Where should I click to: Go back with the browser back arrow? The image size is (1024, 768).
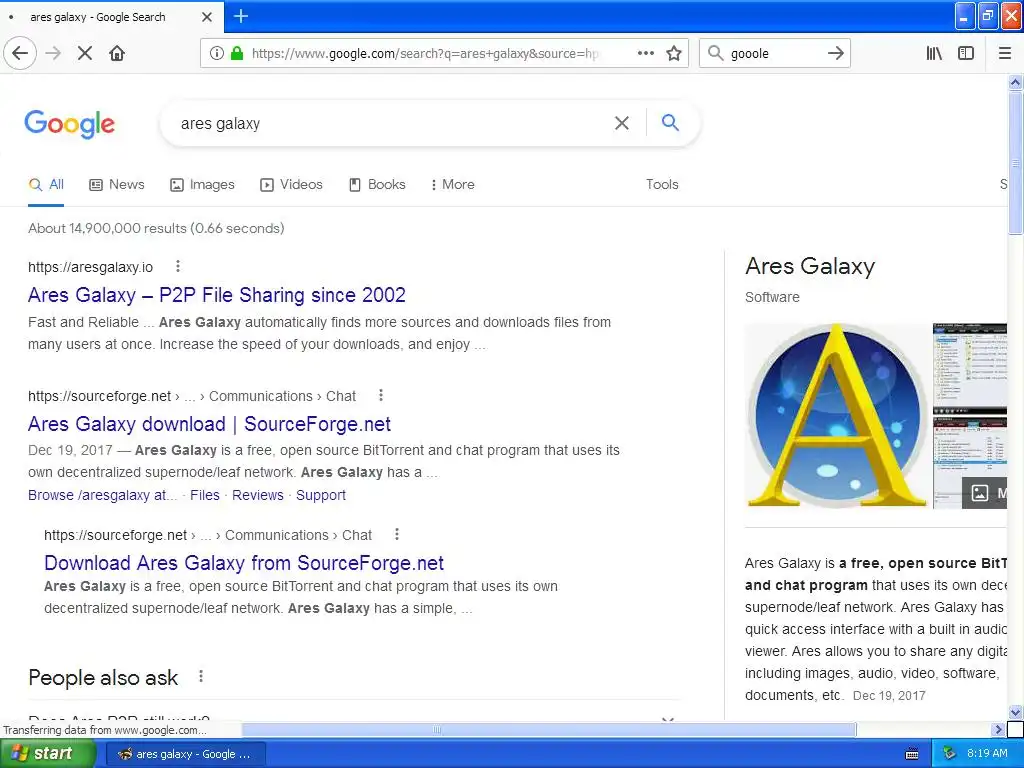[x=20, y=53]
